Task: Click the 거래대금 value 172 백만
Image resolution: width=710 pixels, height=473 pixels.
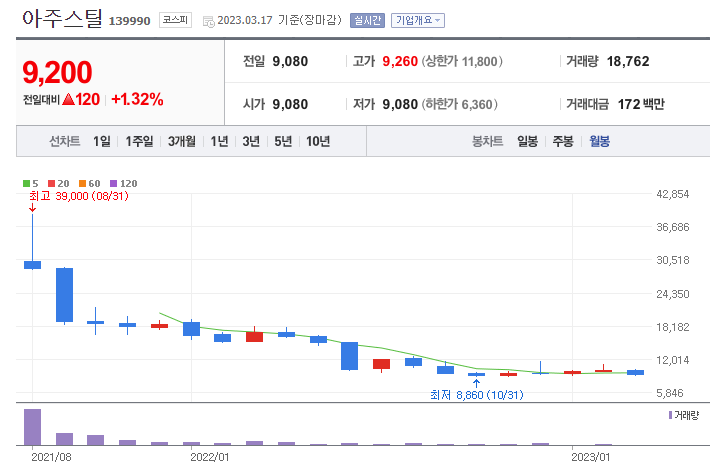Action: coord(641,104)
